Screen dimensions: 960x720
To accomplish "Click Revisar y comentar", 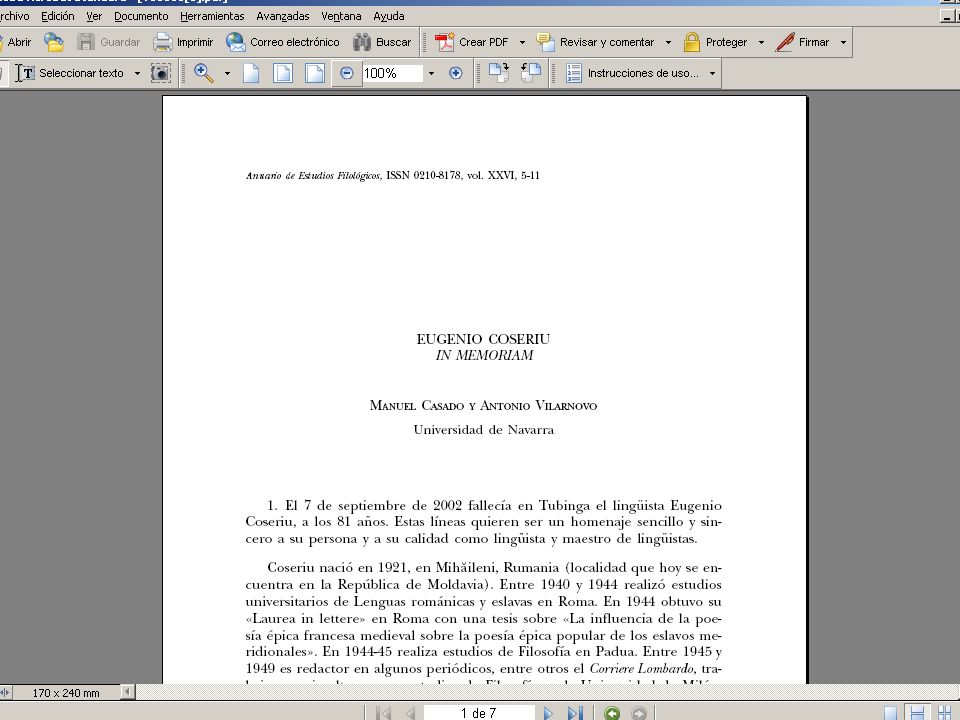I will pos(596,42).
